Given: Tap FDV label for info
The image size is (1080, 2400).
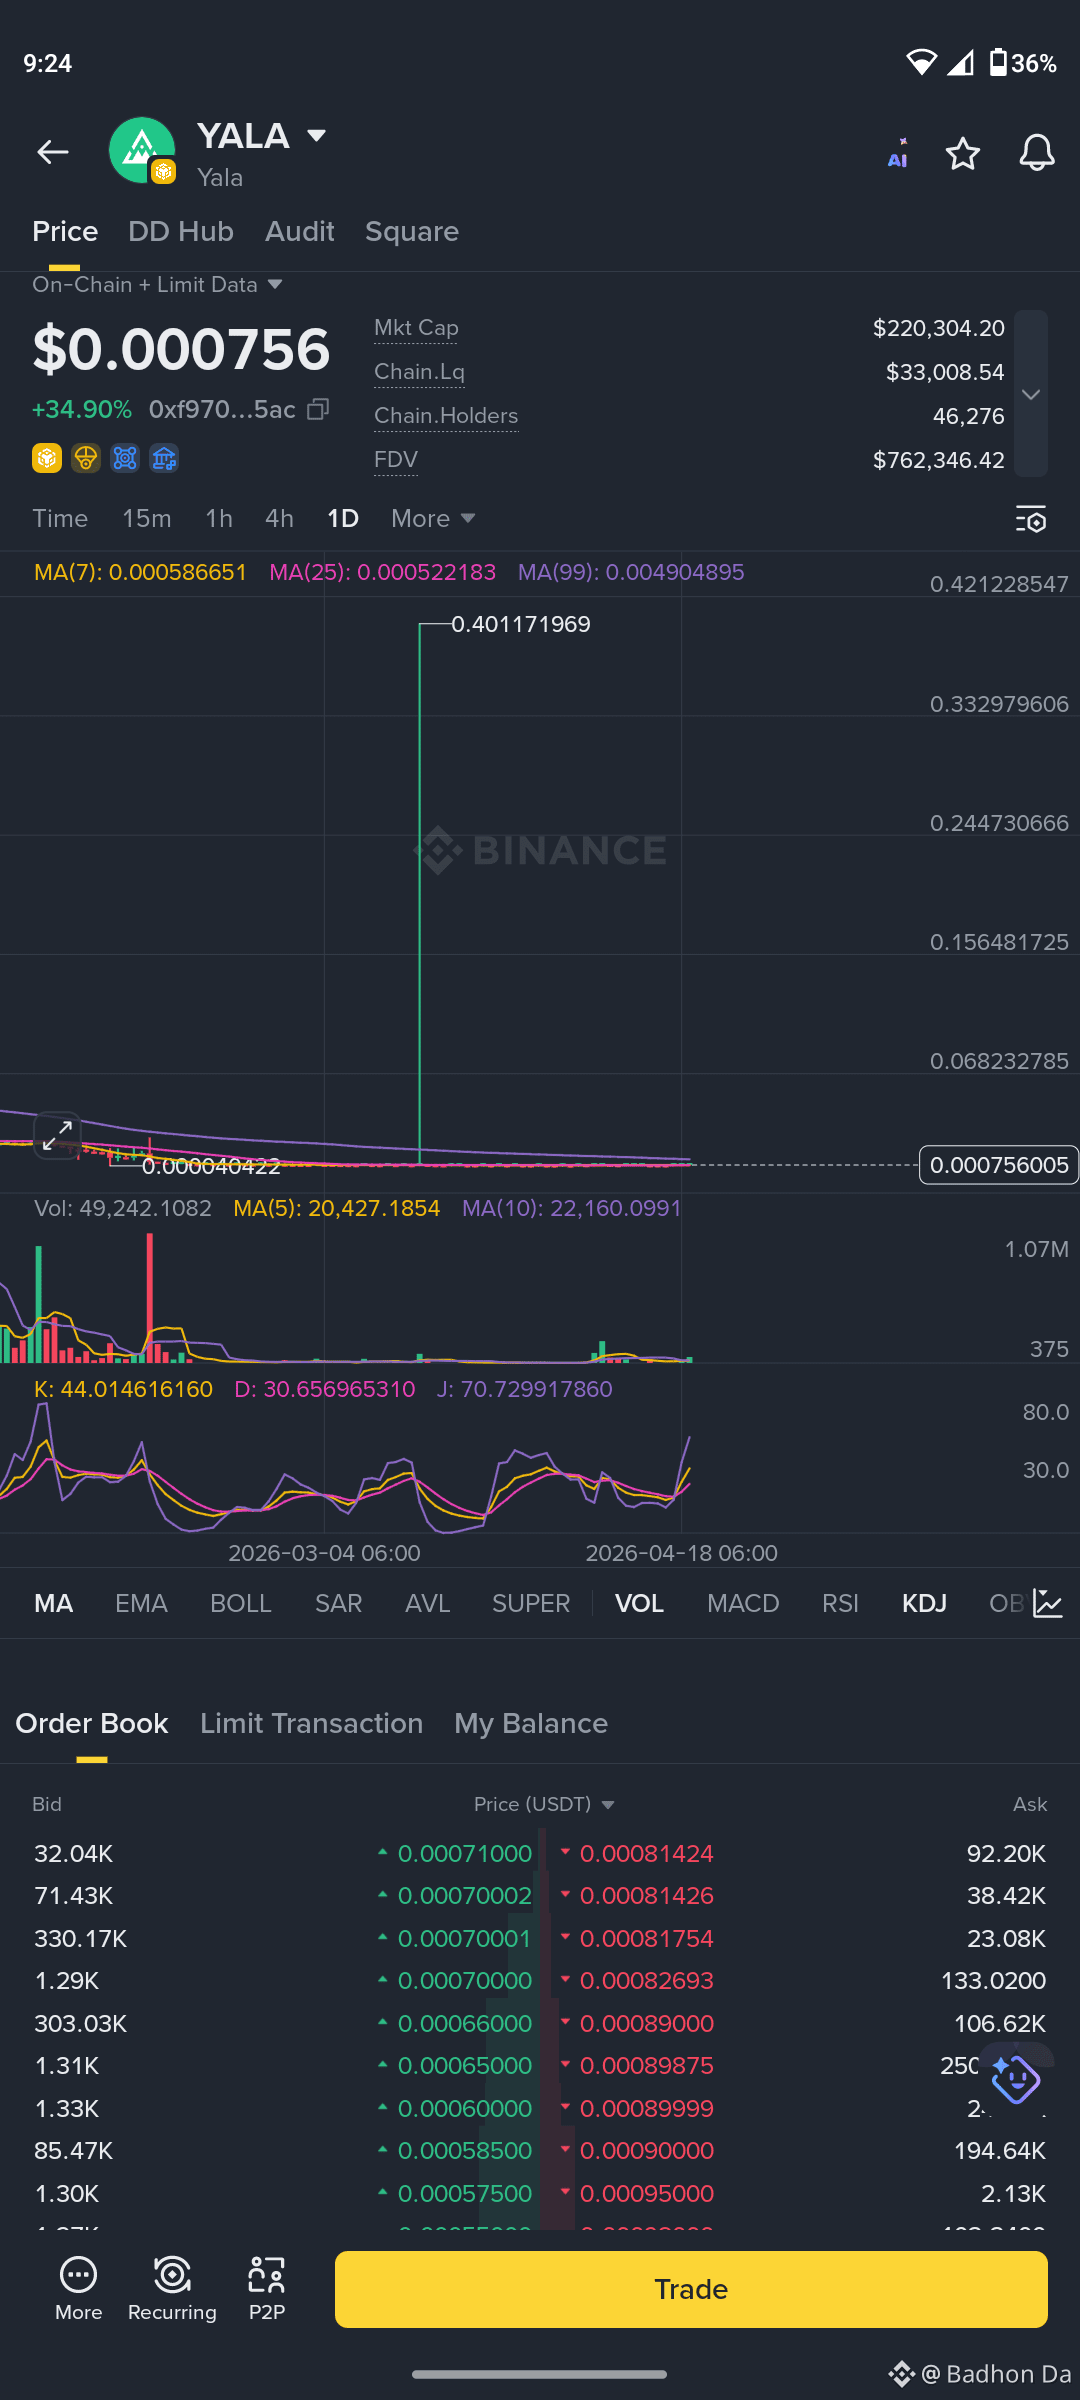Looking at the screenshot, I should (396, 460).
